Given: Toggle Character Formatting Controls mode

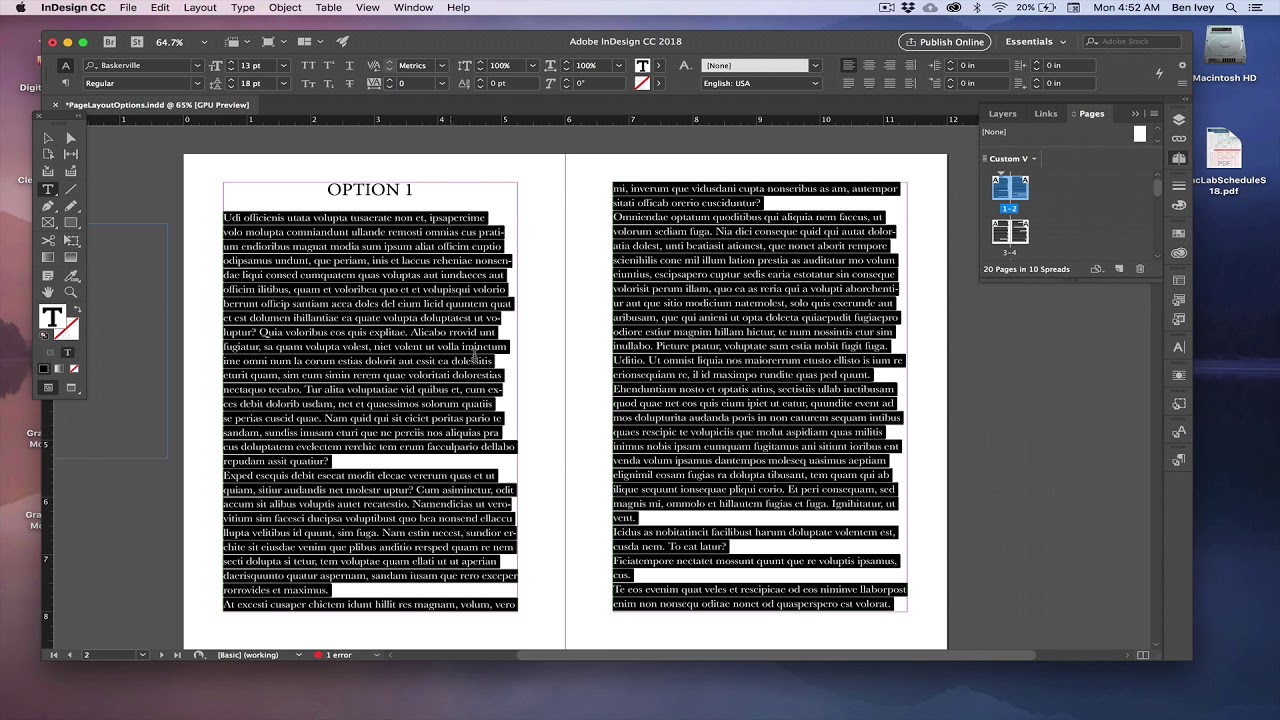Looking at the screenshot, I should click(x=66, y=66).
